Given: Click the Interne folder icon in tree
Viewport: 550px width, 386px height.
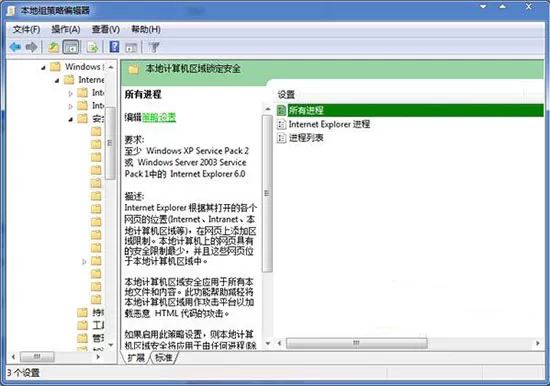Looking at the screenshot, I should (x=69, y=80).
